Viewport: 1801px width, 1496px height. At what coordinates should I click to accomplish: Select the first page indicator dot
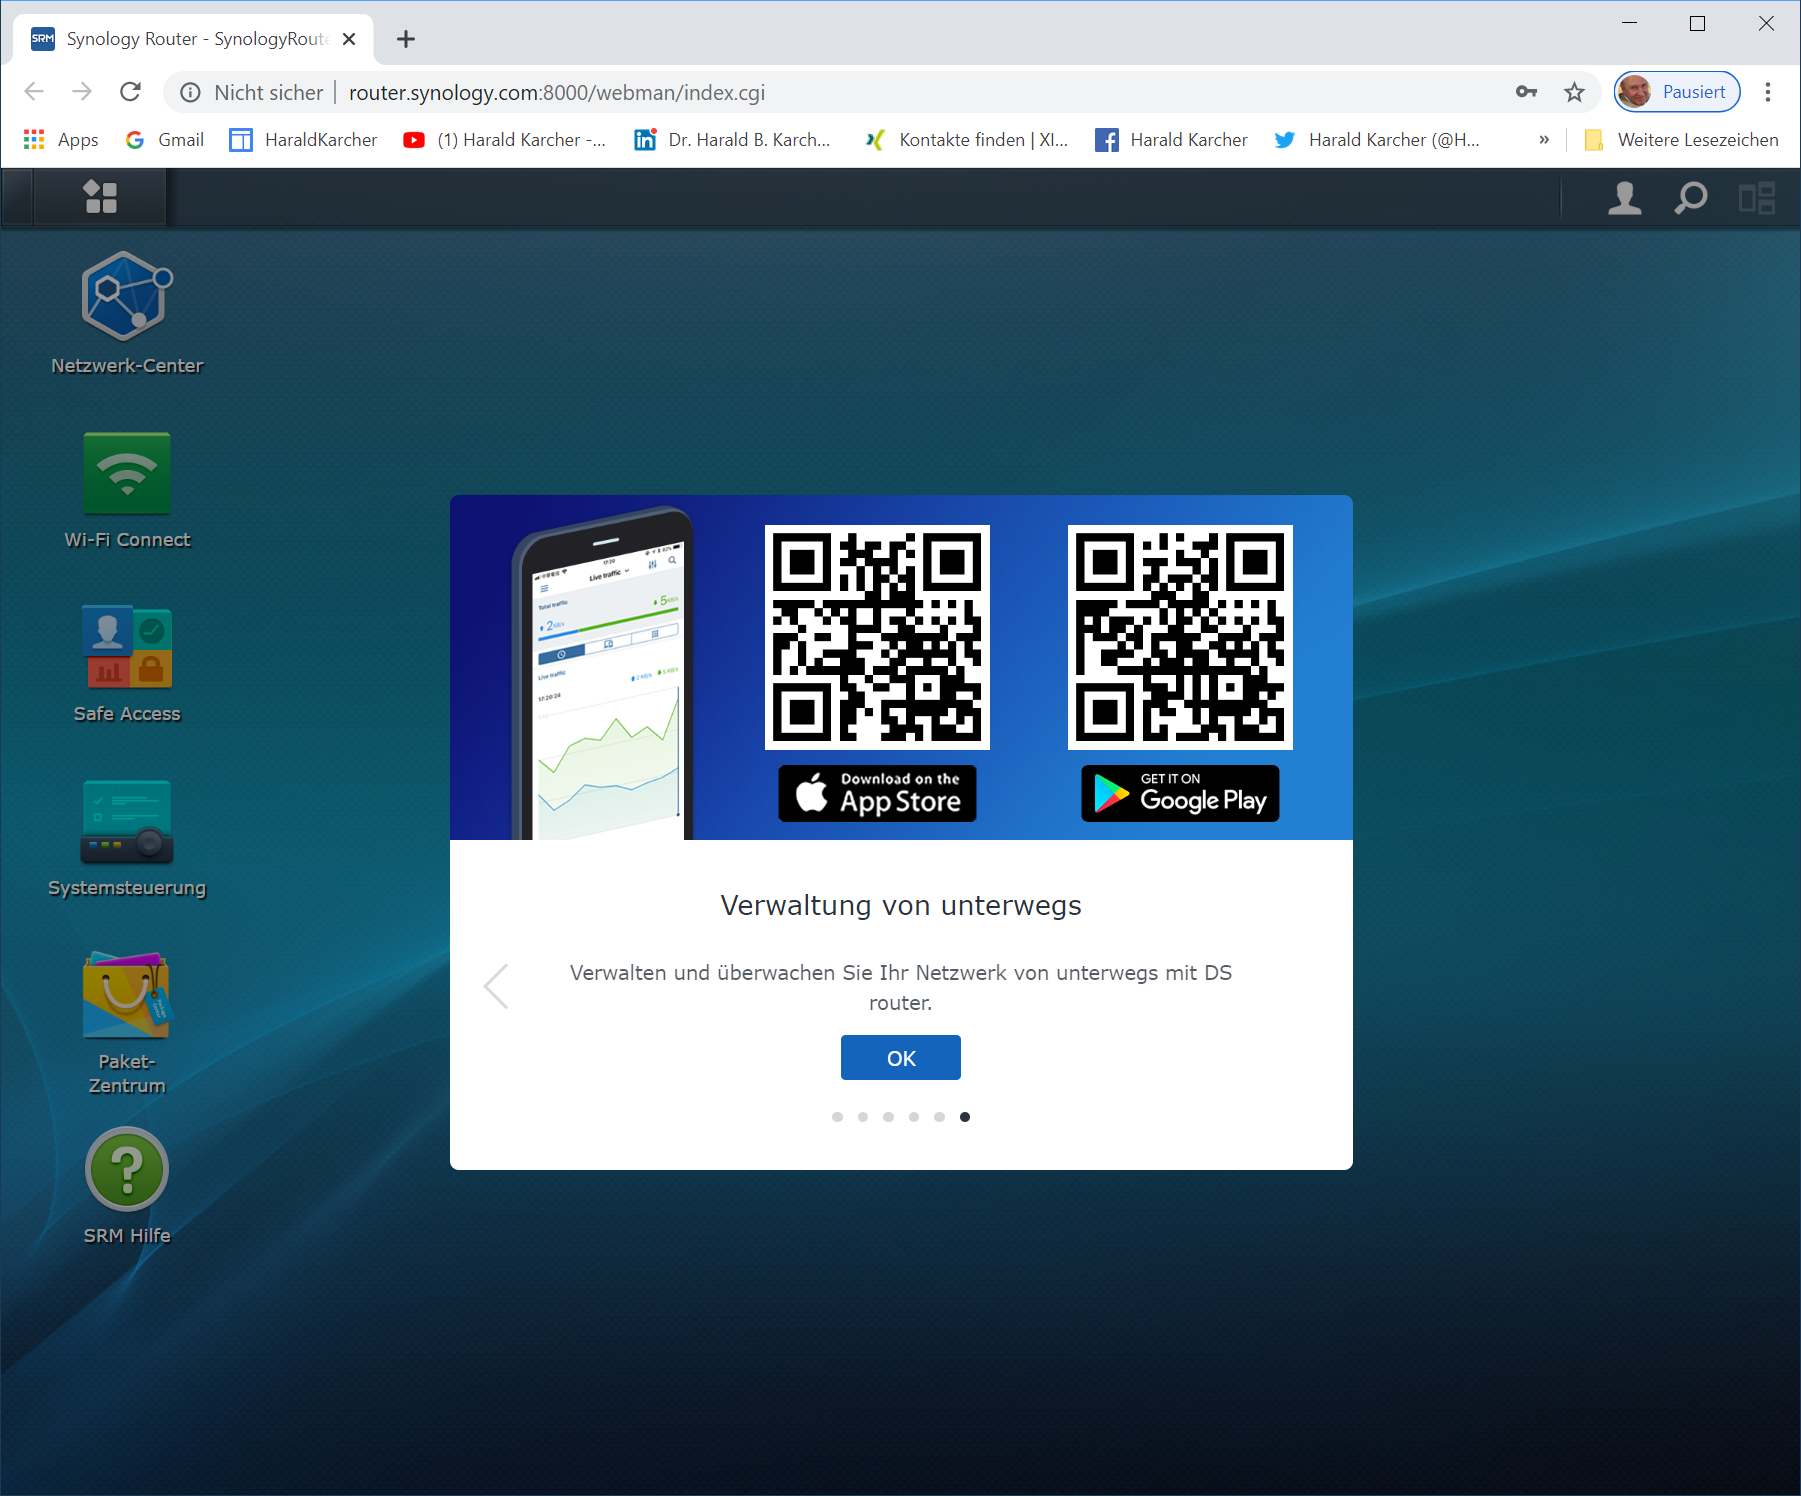click(837, 1117)
